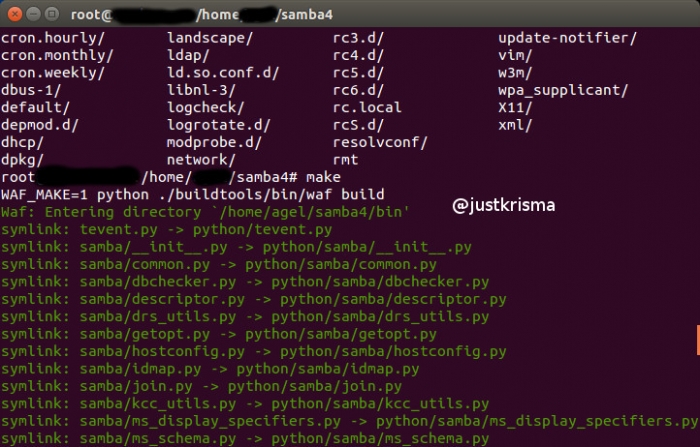Click the update-notifier/ directory entry

567,38
